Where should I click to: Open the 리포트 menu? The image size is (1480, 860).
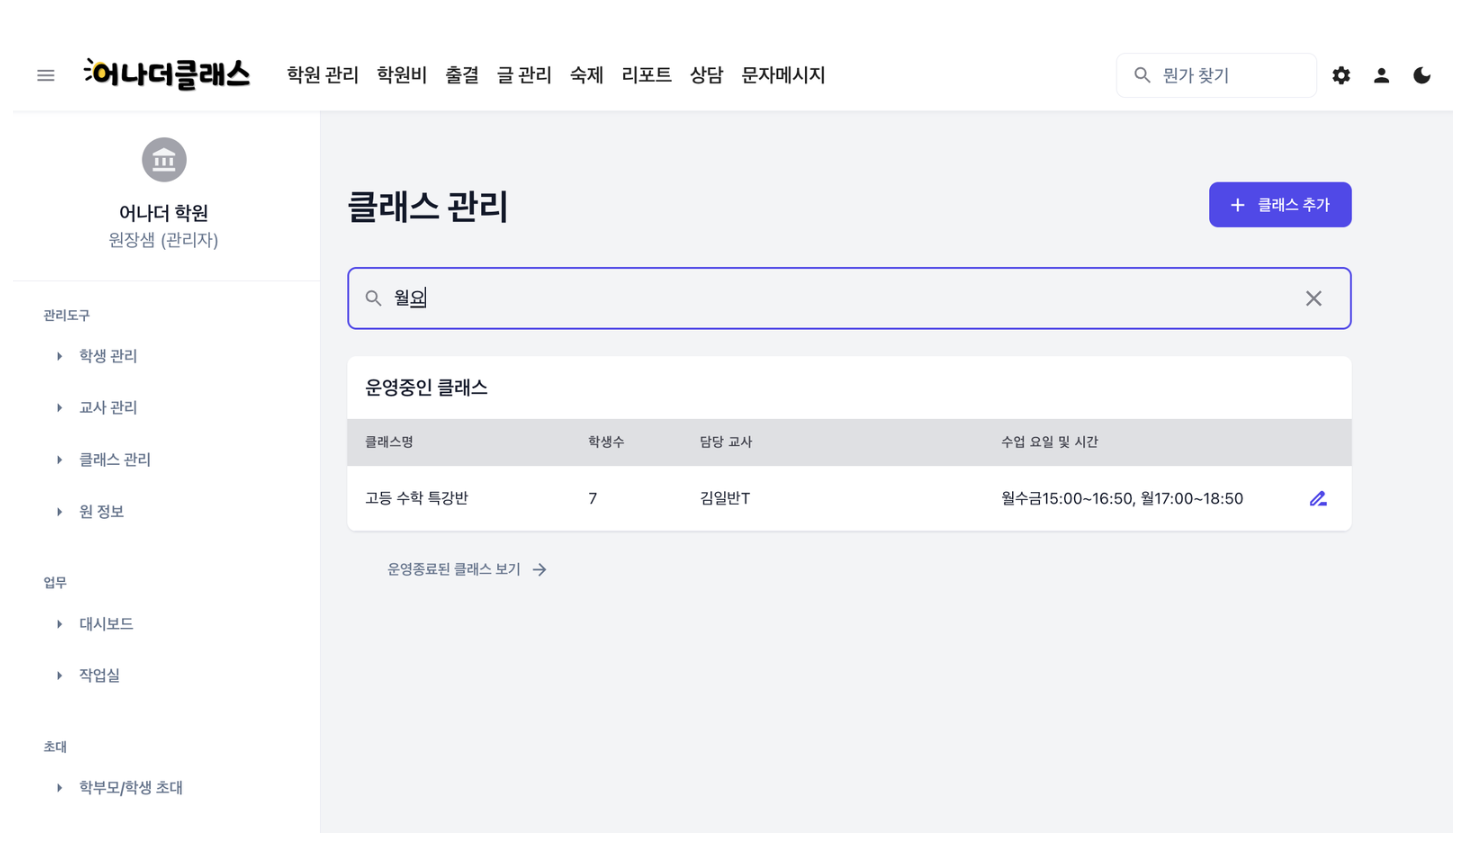(x=646, y=75)
